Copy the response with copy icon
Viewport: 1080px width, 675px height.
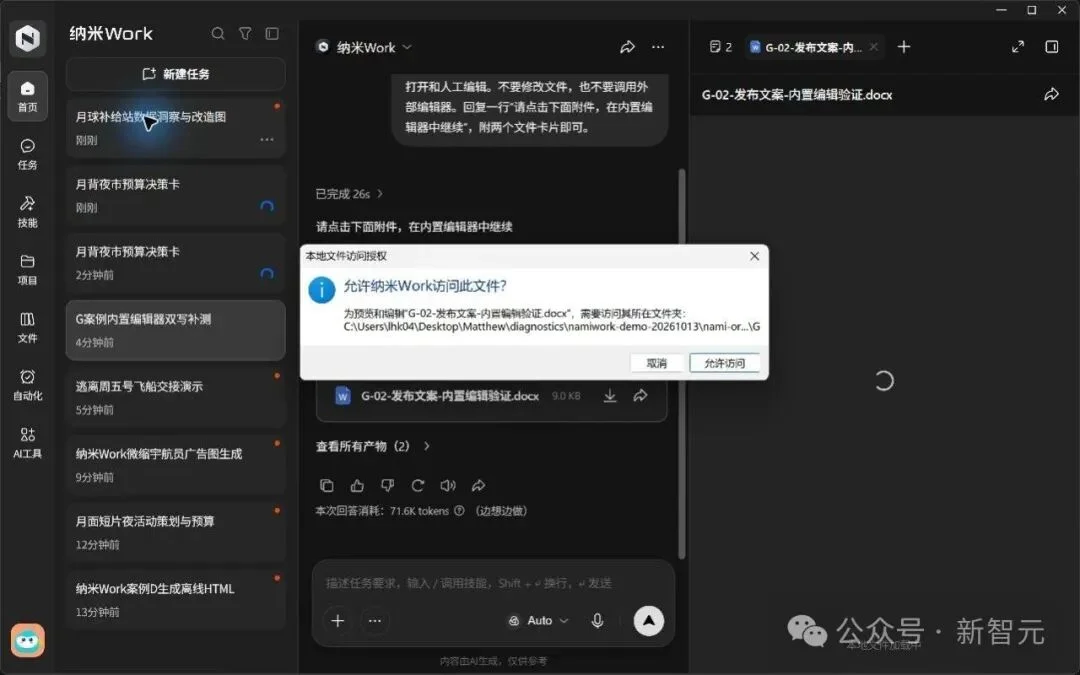(326, 486)
